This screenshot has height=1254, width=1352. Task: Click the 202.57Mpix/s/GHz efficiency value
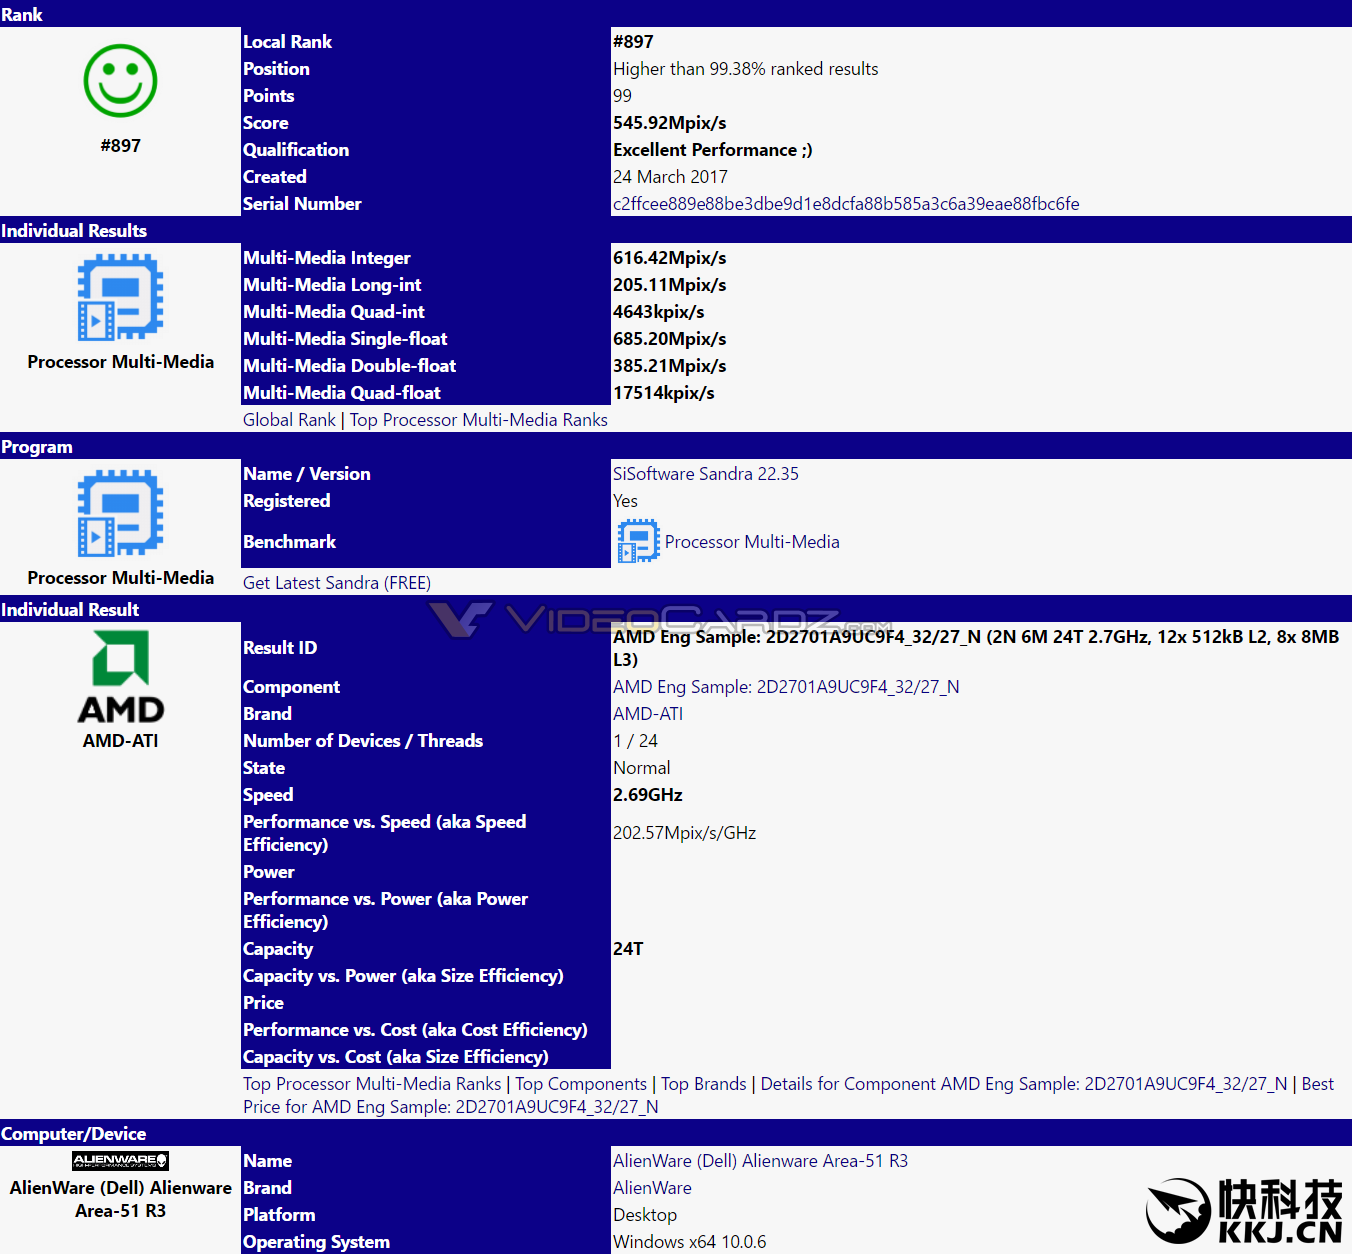pyautogui.click(x=685, y=833)
